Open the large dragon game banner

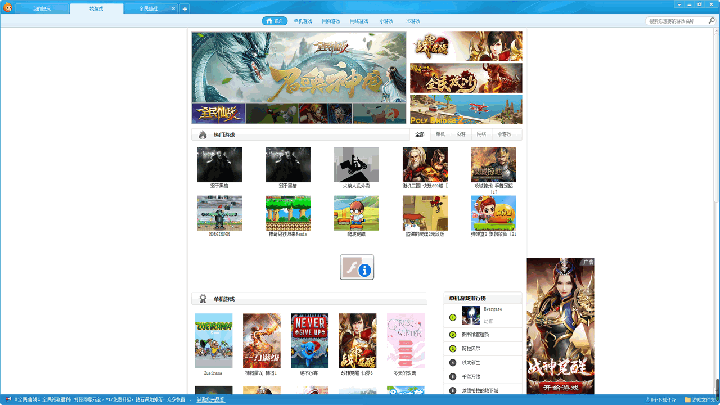coord(299,67)
